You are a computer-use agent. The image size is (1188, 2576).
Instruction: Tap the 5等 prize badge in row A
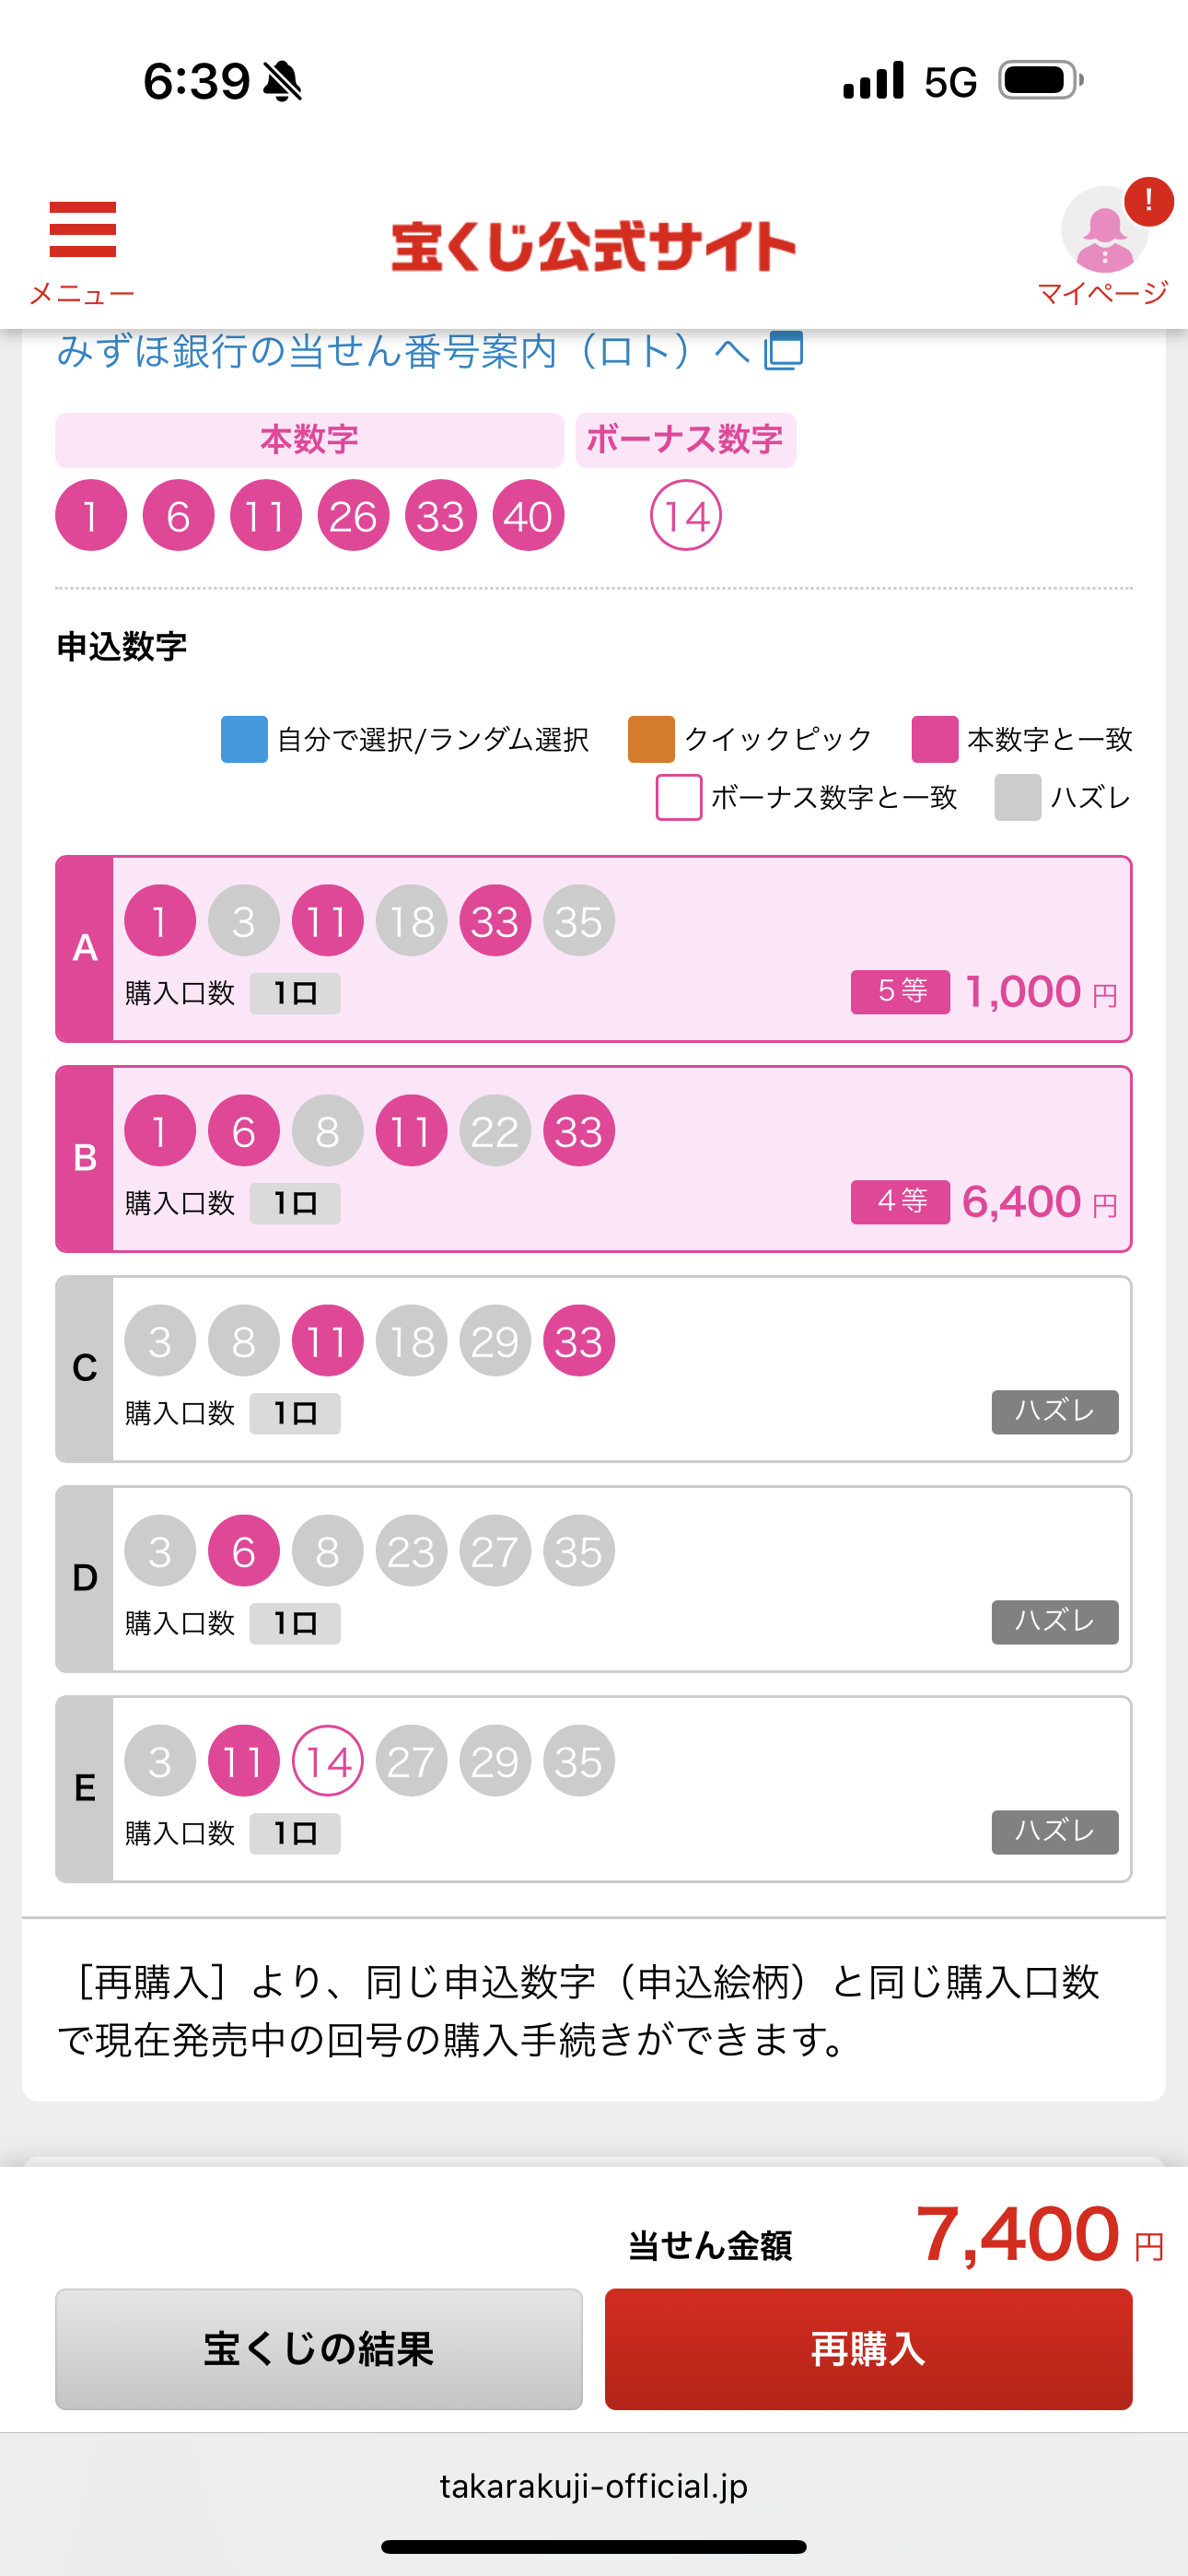pyautogui.click(x=900, y=992)
